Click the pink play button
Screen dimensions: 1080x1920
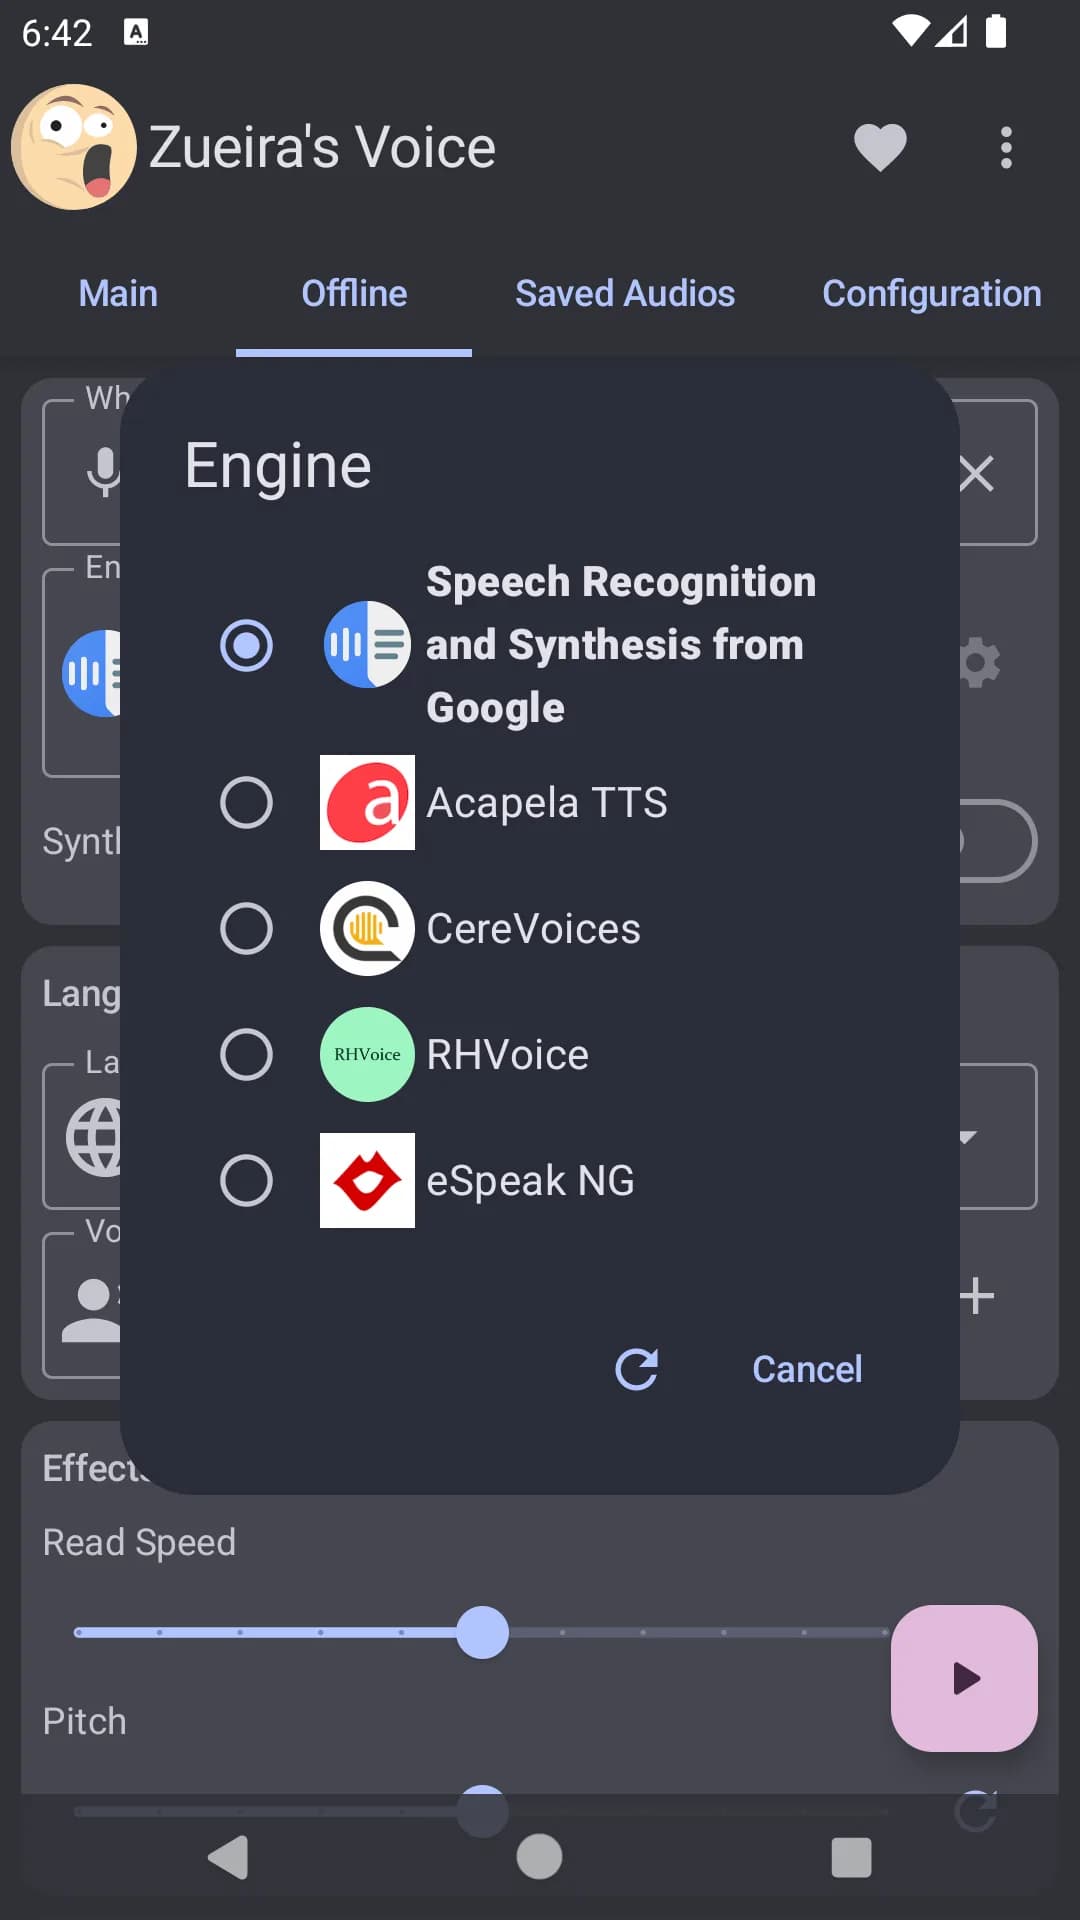click(964, 1678)
